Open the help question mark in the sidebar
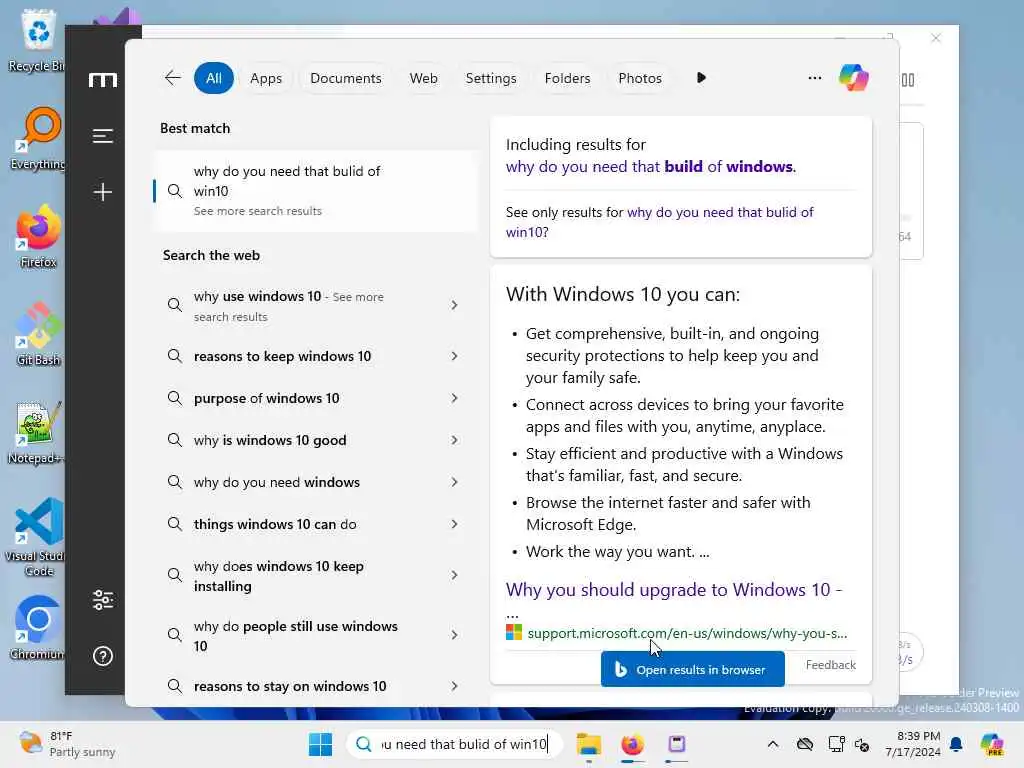The image size is (1024, 768). click(x=103, y=656)
